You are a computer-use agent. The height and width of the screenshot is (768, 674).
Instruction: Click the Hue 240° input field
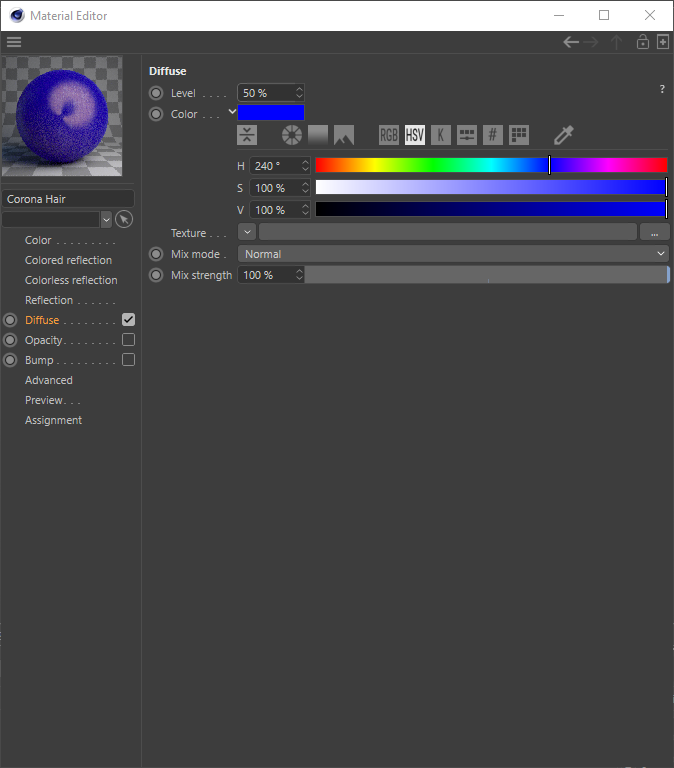275,166
